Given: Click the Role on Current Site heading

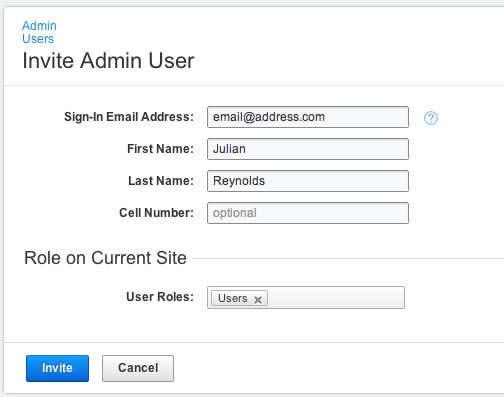Looking at the screenshot, I should pyautogui.click(x=105, y=258).
